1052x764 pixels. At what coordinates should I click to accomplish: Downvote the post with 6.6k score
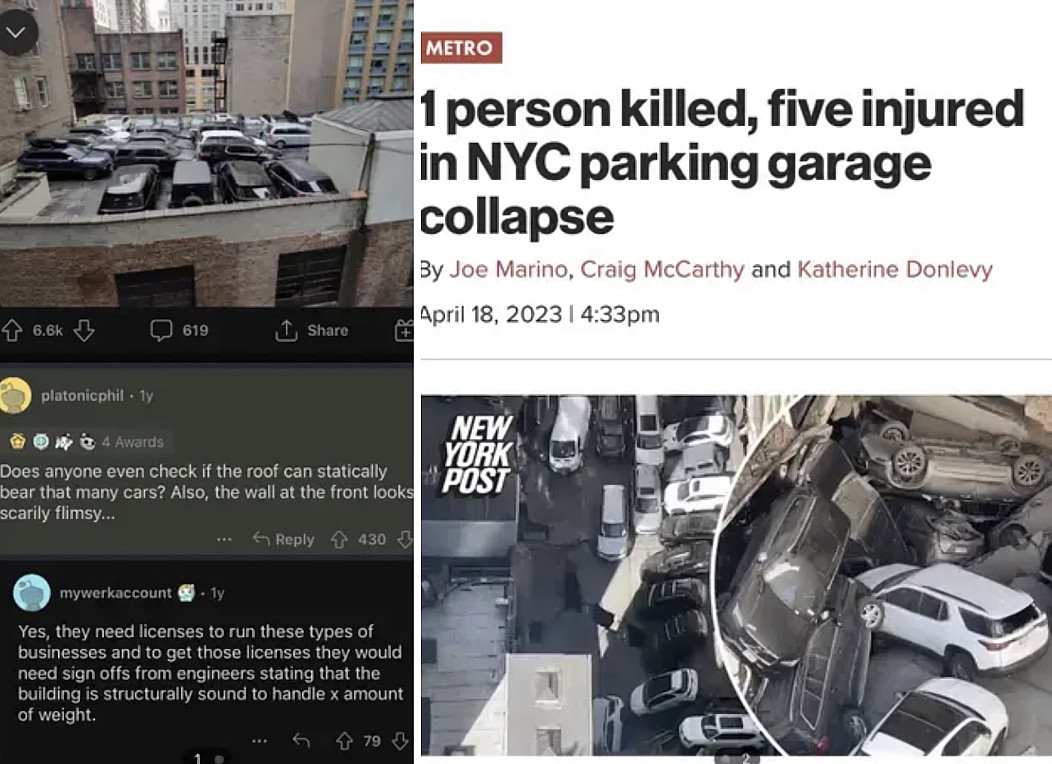click(84, 330)
